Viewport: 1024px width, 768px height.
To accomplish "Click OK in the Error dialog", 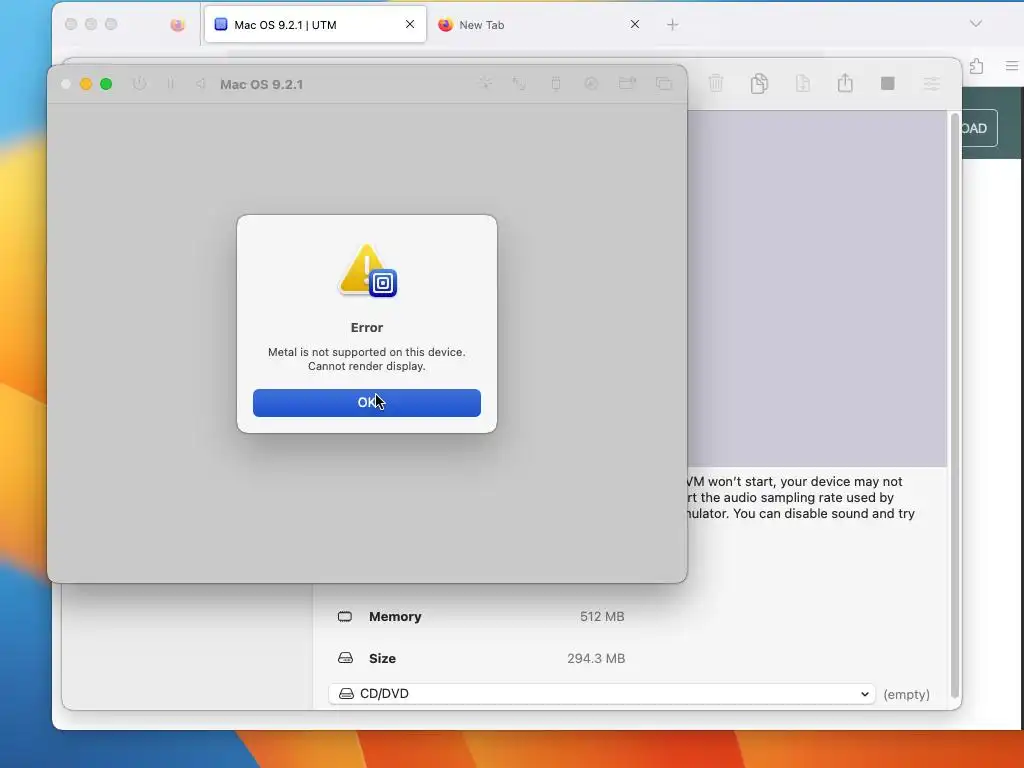I will pos(366,403).
